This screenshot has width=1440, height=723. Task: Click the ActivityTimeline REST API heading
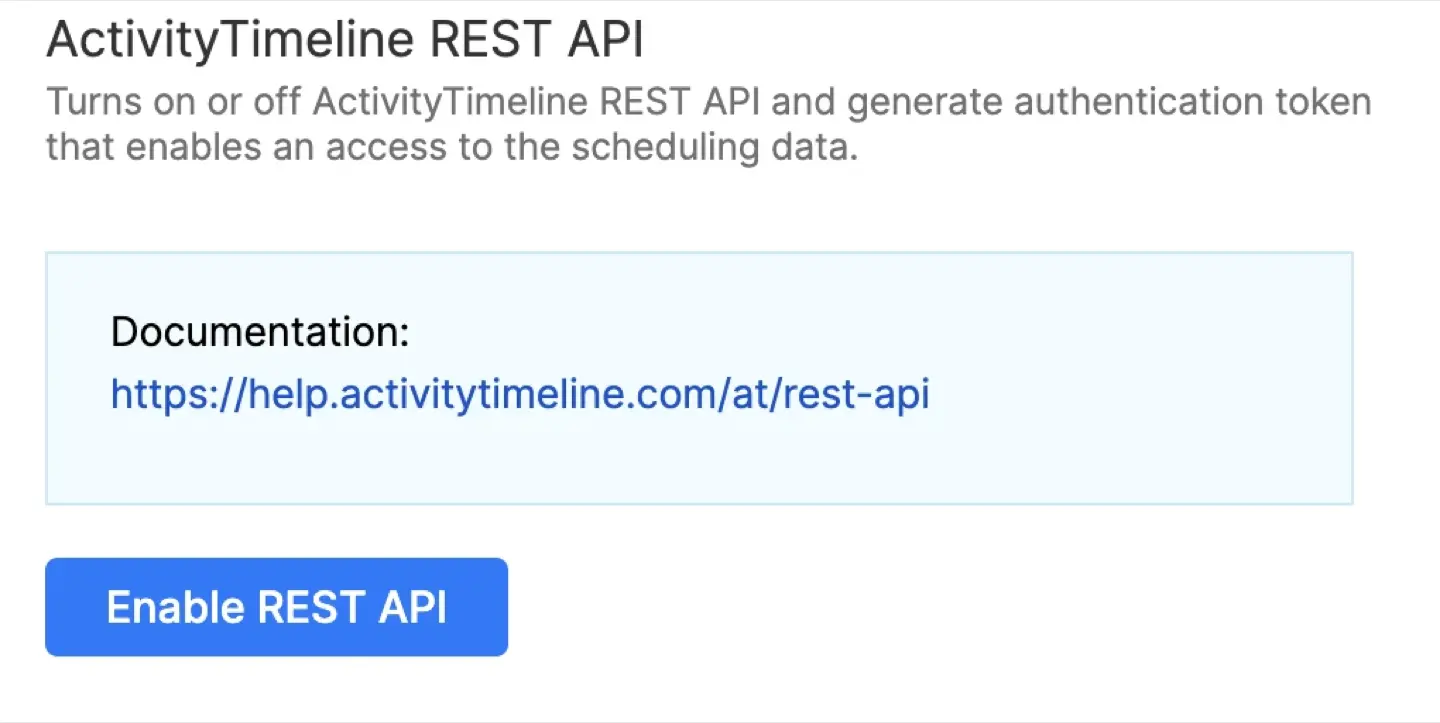pos(345,39)
